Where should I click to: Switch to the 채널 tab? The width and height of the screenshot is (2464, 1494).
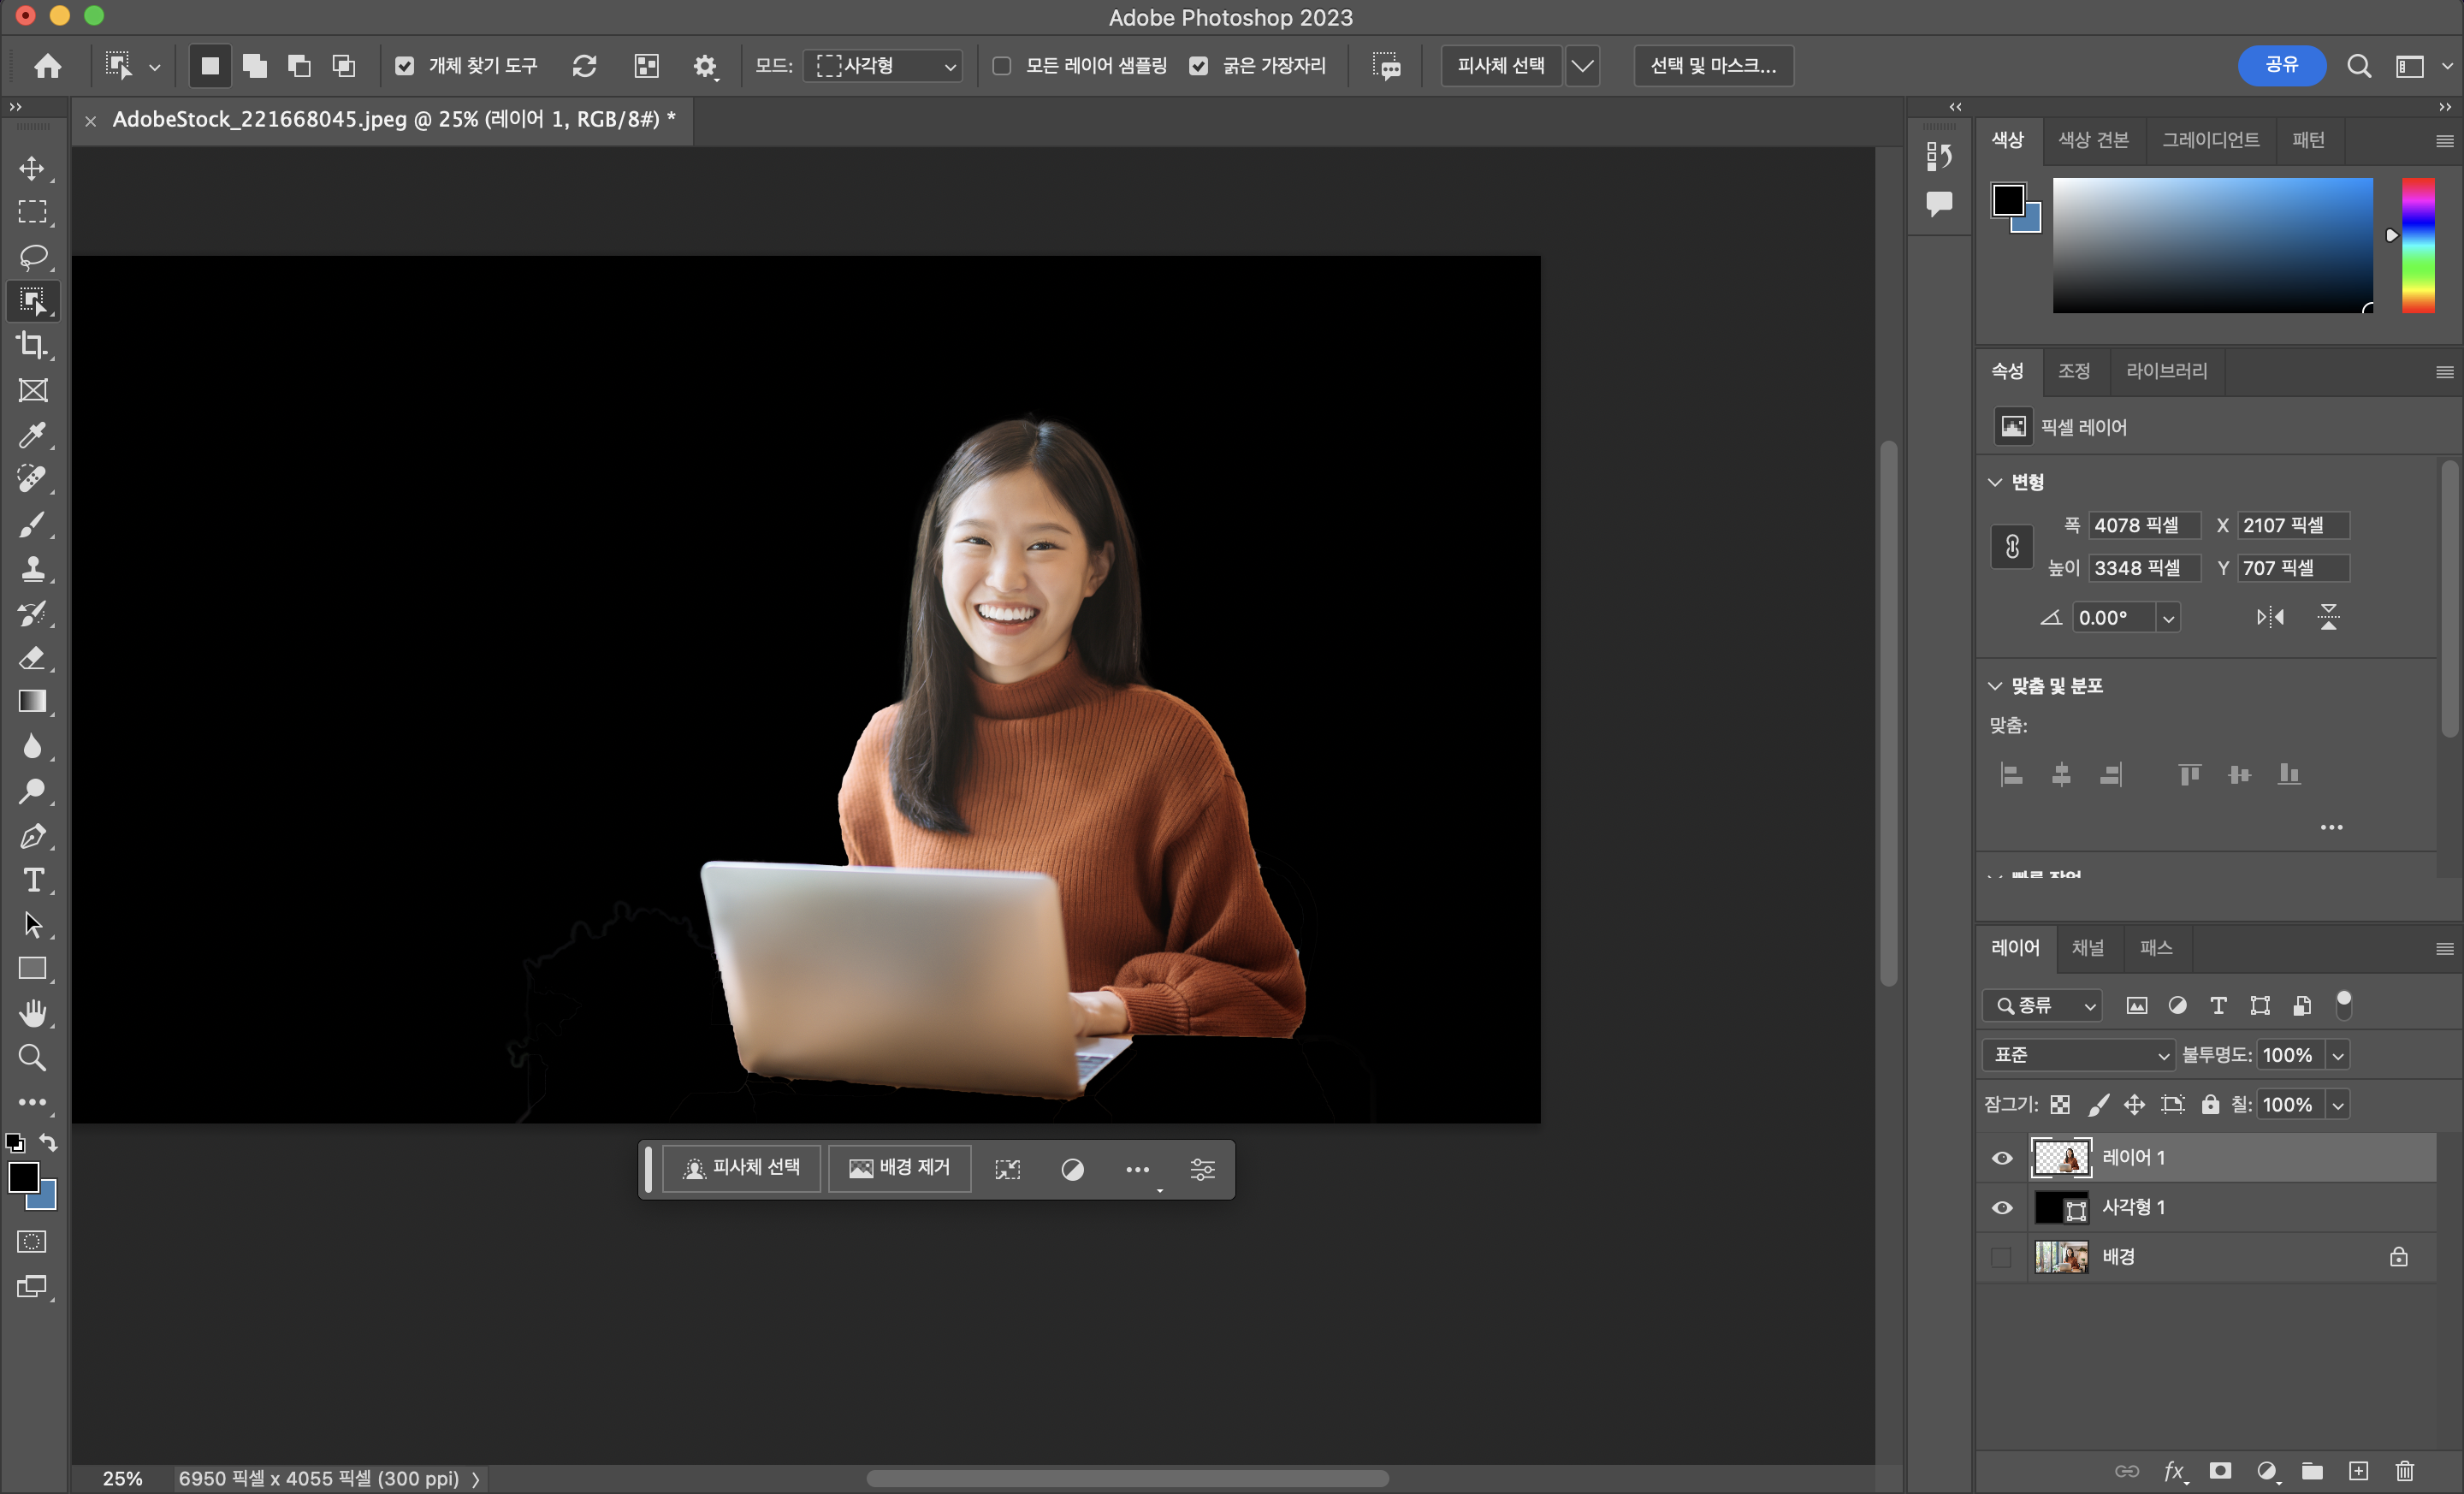pyautogui.click(x=2087, y=948)
